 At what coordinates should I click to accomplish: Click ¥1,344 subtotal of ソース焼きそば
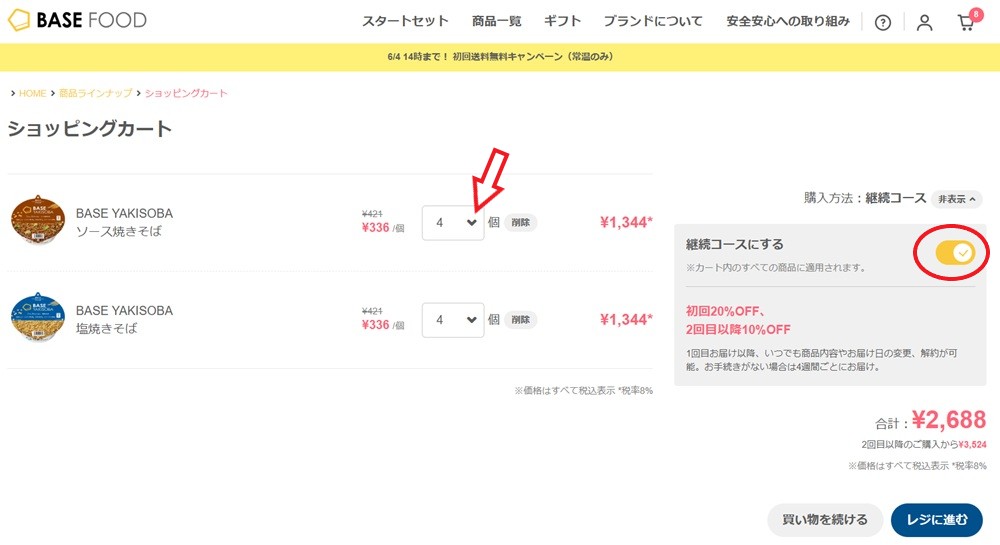(x=626, y=222)
